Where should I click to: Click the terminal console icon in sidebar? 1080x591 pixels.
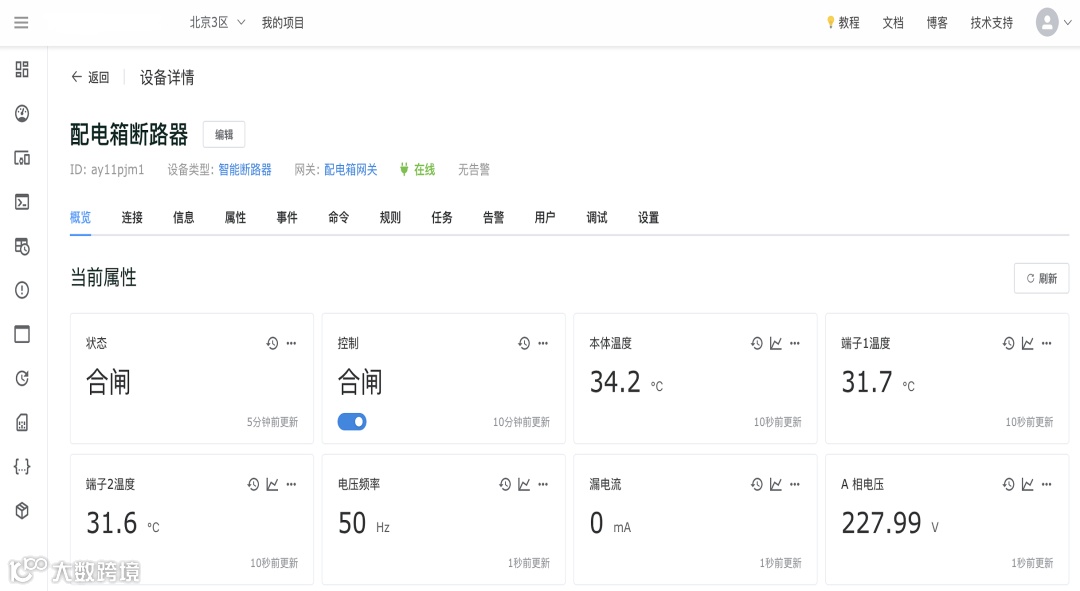click(x=22, y=202)
